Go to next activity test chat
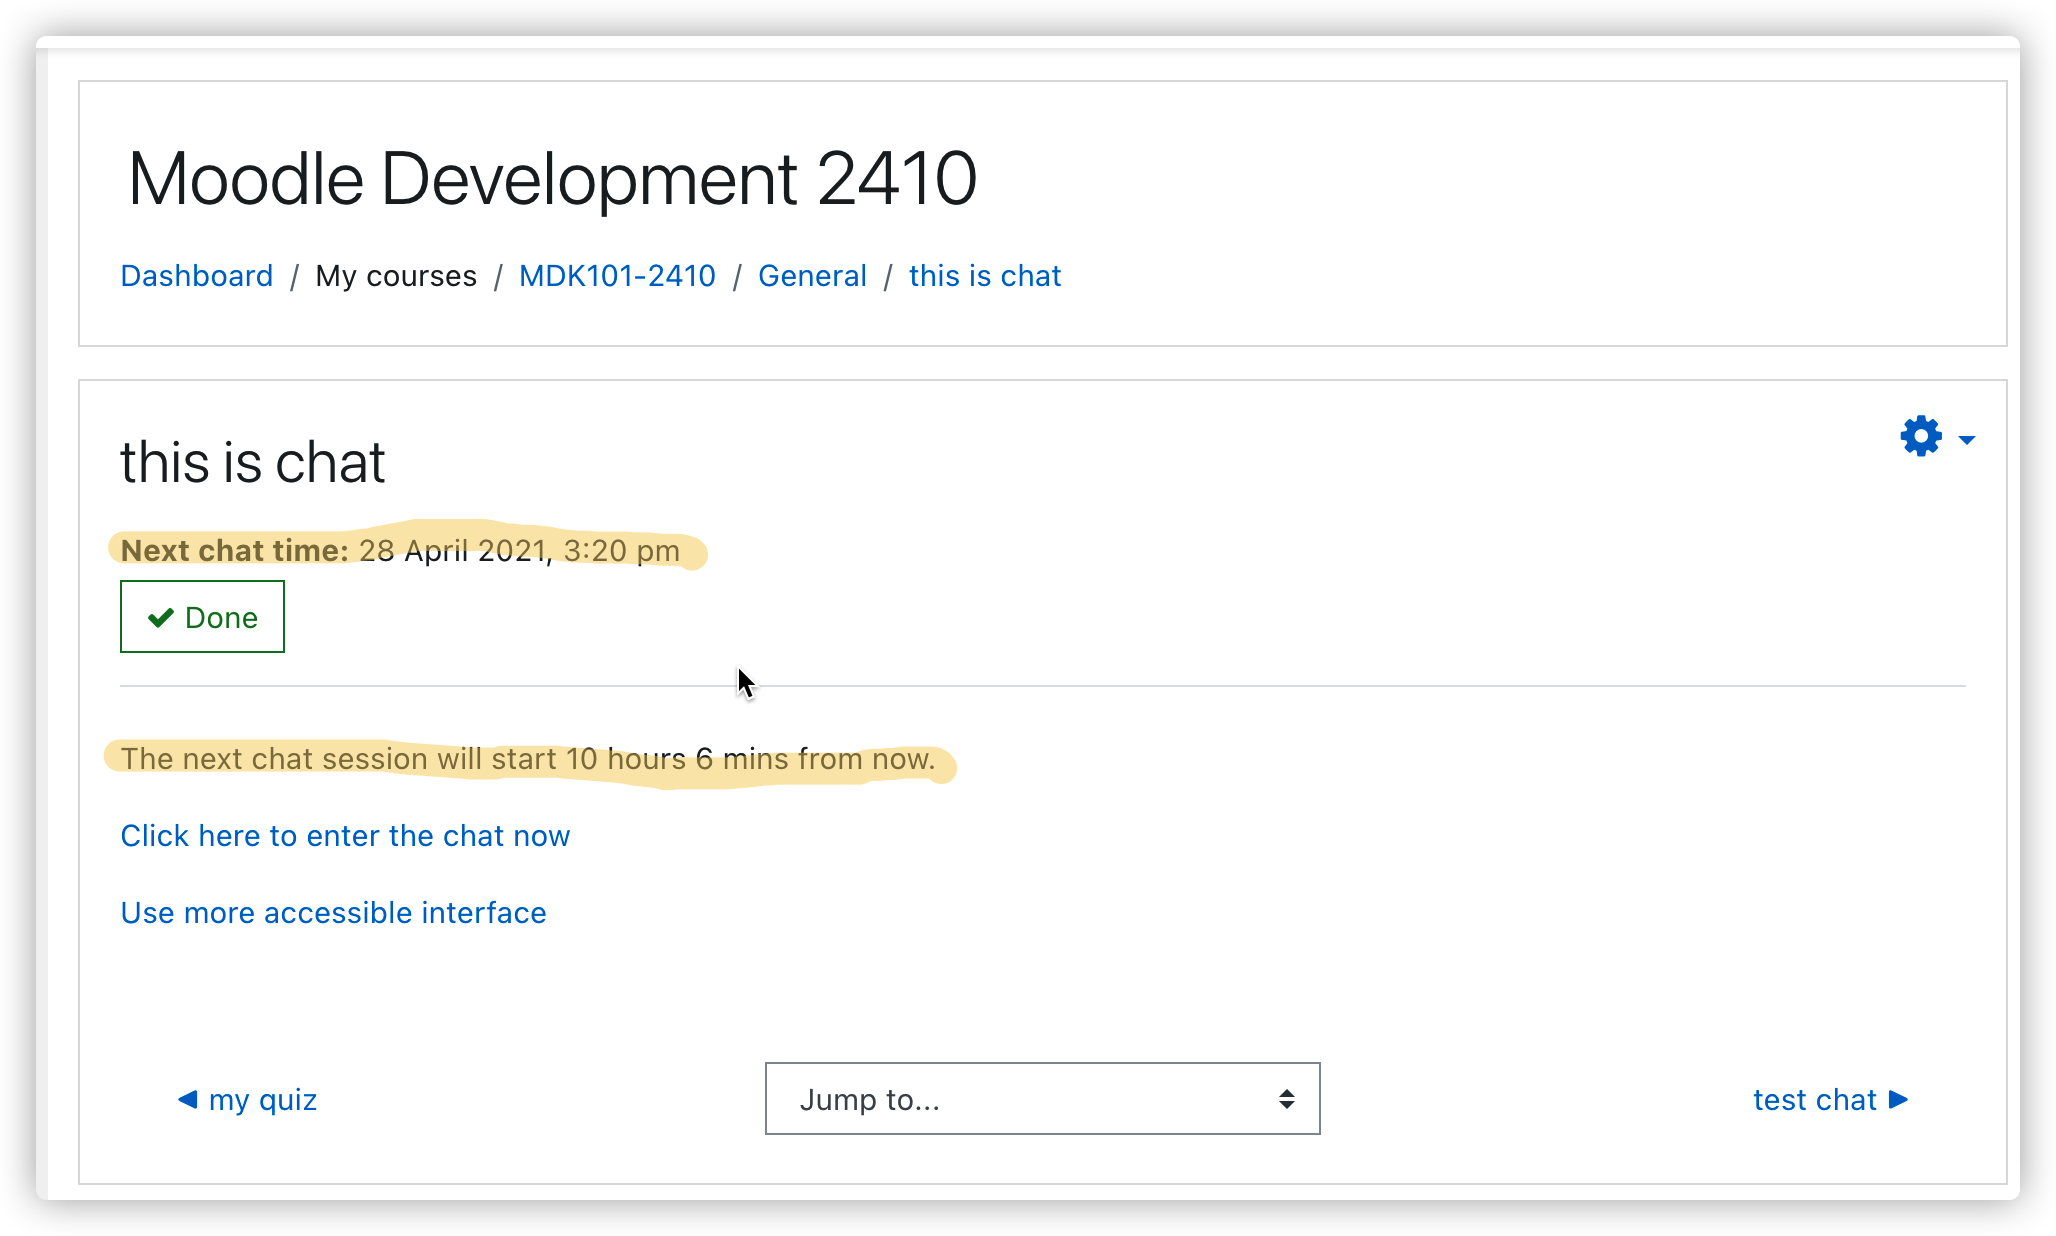 point(1831,1099)
